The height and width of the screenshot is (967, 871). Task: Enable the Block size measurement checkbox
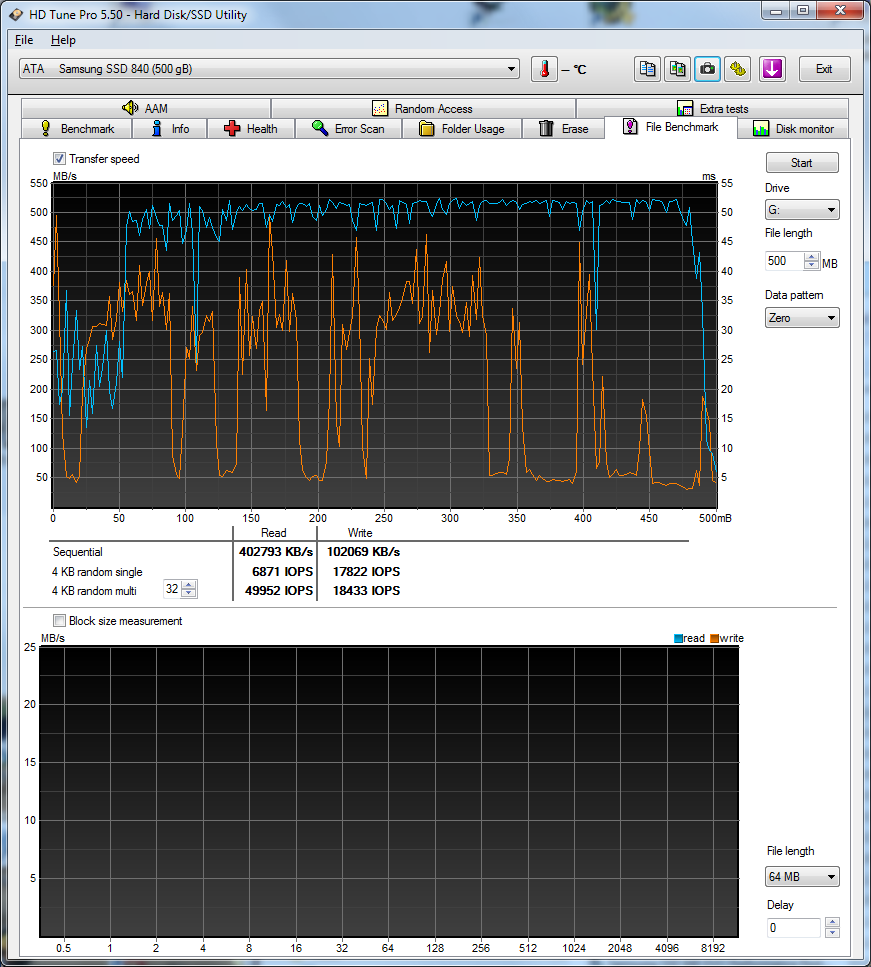[x=59, y=620]
